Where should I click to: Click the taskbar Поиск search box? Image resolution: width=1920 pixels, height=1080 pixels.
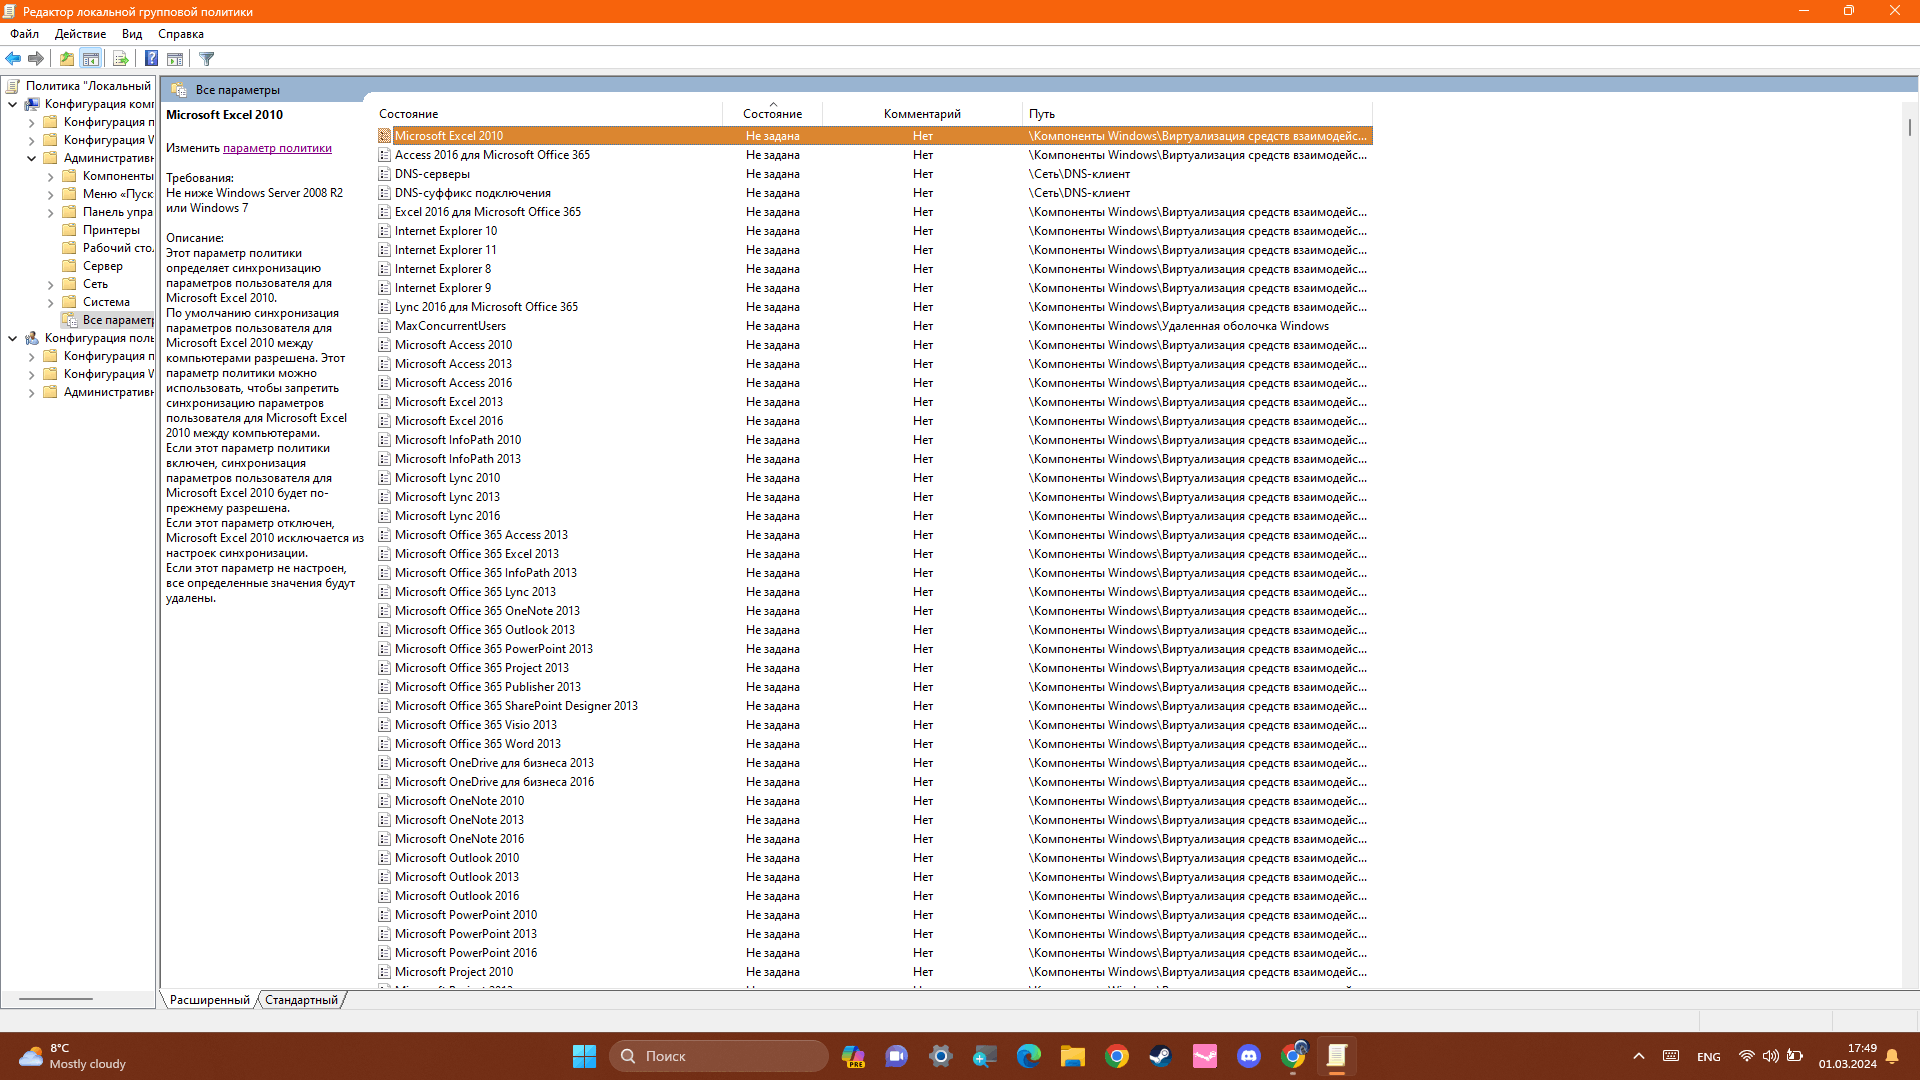(x=719, y=1056)
